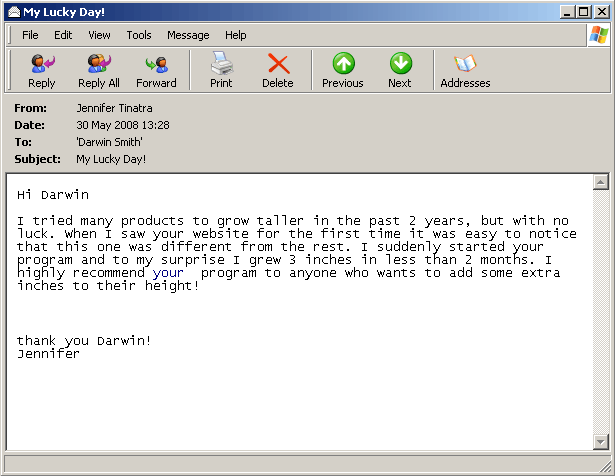The height and width of the screenshot is (476, 615).
Task: Click the envelope icon in the title bar
Action: pos(13,11)
